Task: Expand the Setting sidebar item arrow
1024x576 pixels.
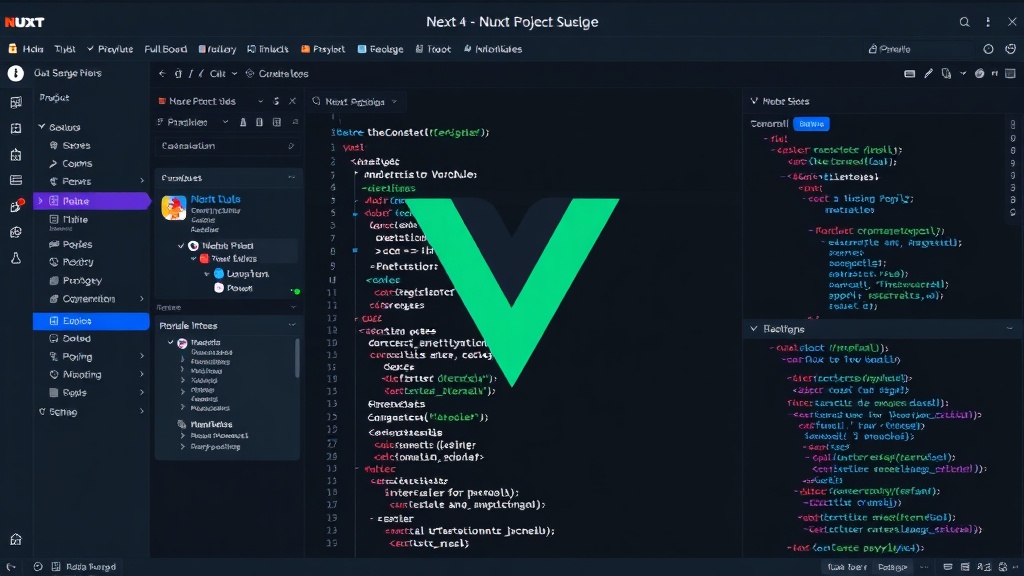Action: pos(142,411)
